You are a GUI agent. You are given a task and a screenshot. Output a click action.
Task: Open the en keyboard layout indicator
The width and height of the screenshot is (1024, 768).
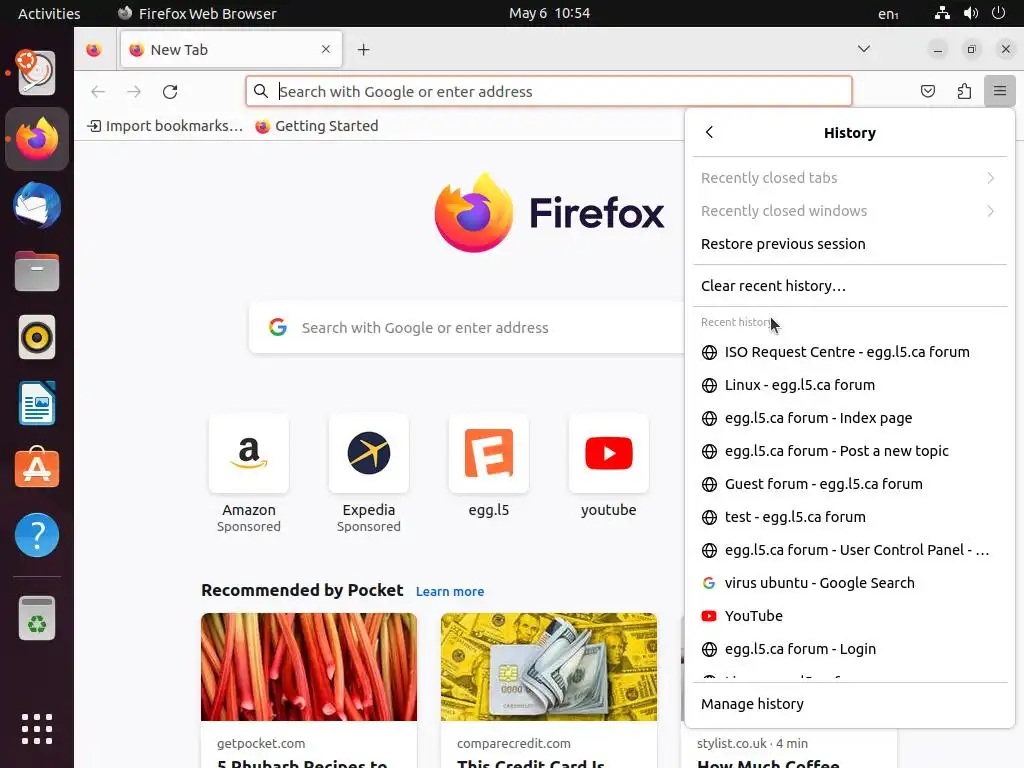click(888, 13)
